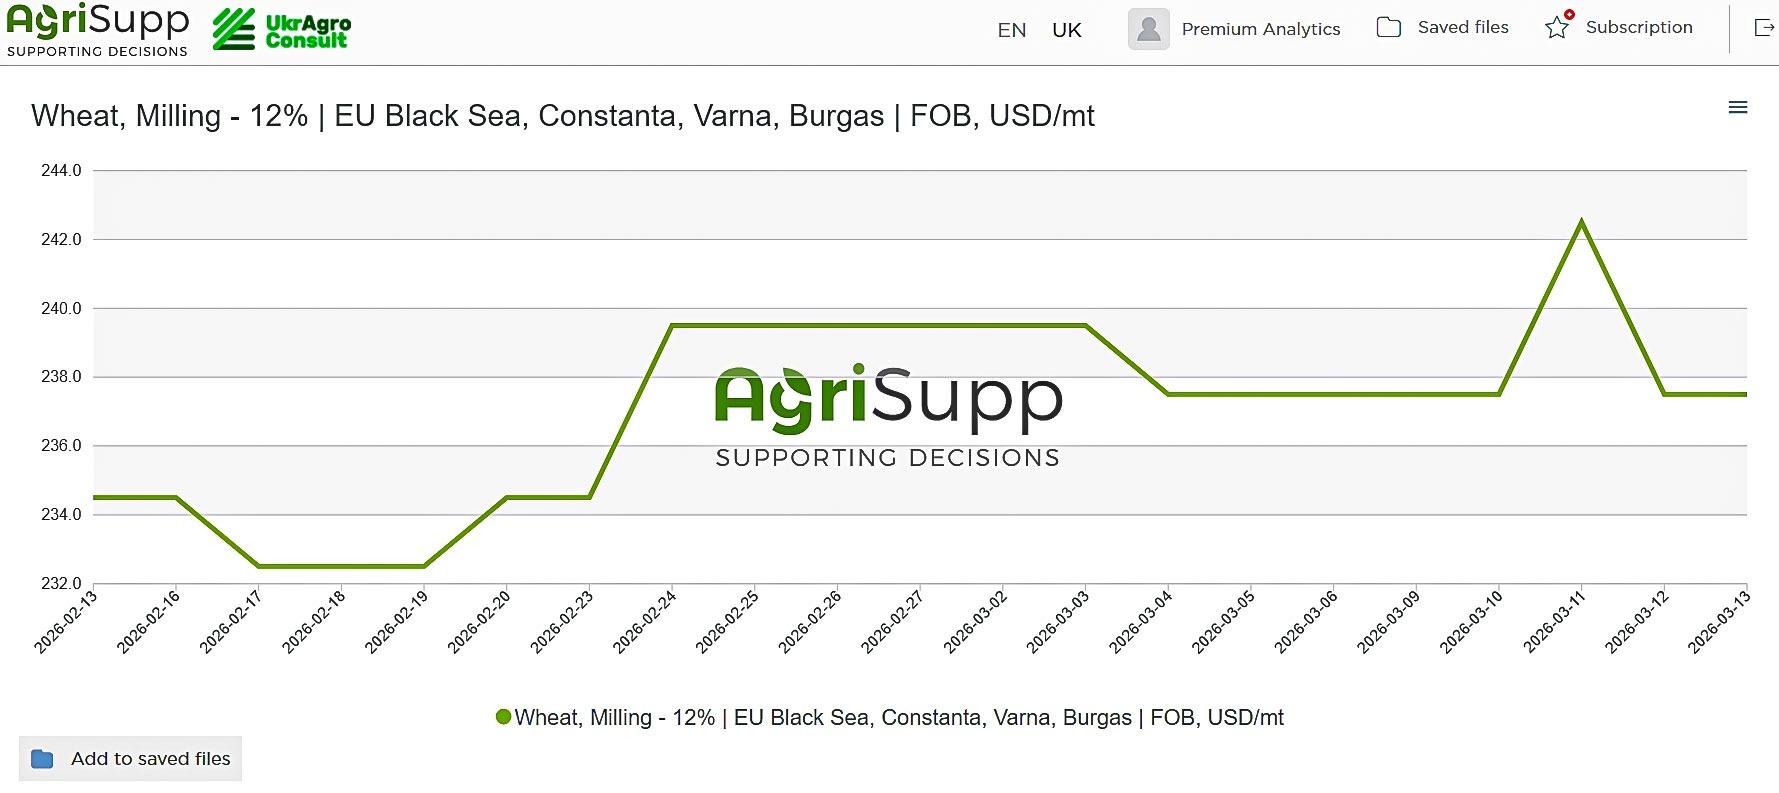Click the blue folder icon near bottom

coord(42,759)
